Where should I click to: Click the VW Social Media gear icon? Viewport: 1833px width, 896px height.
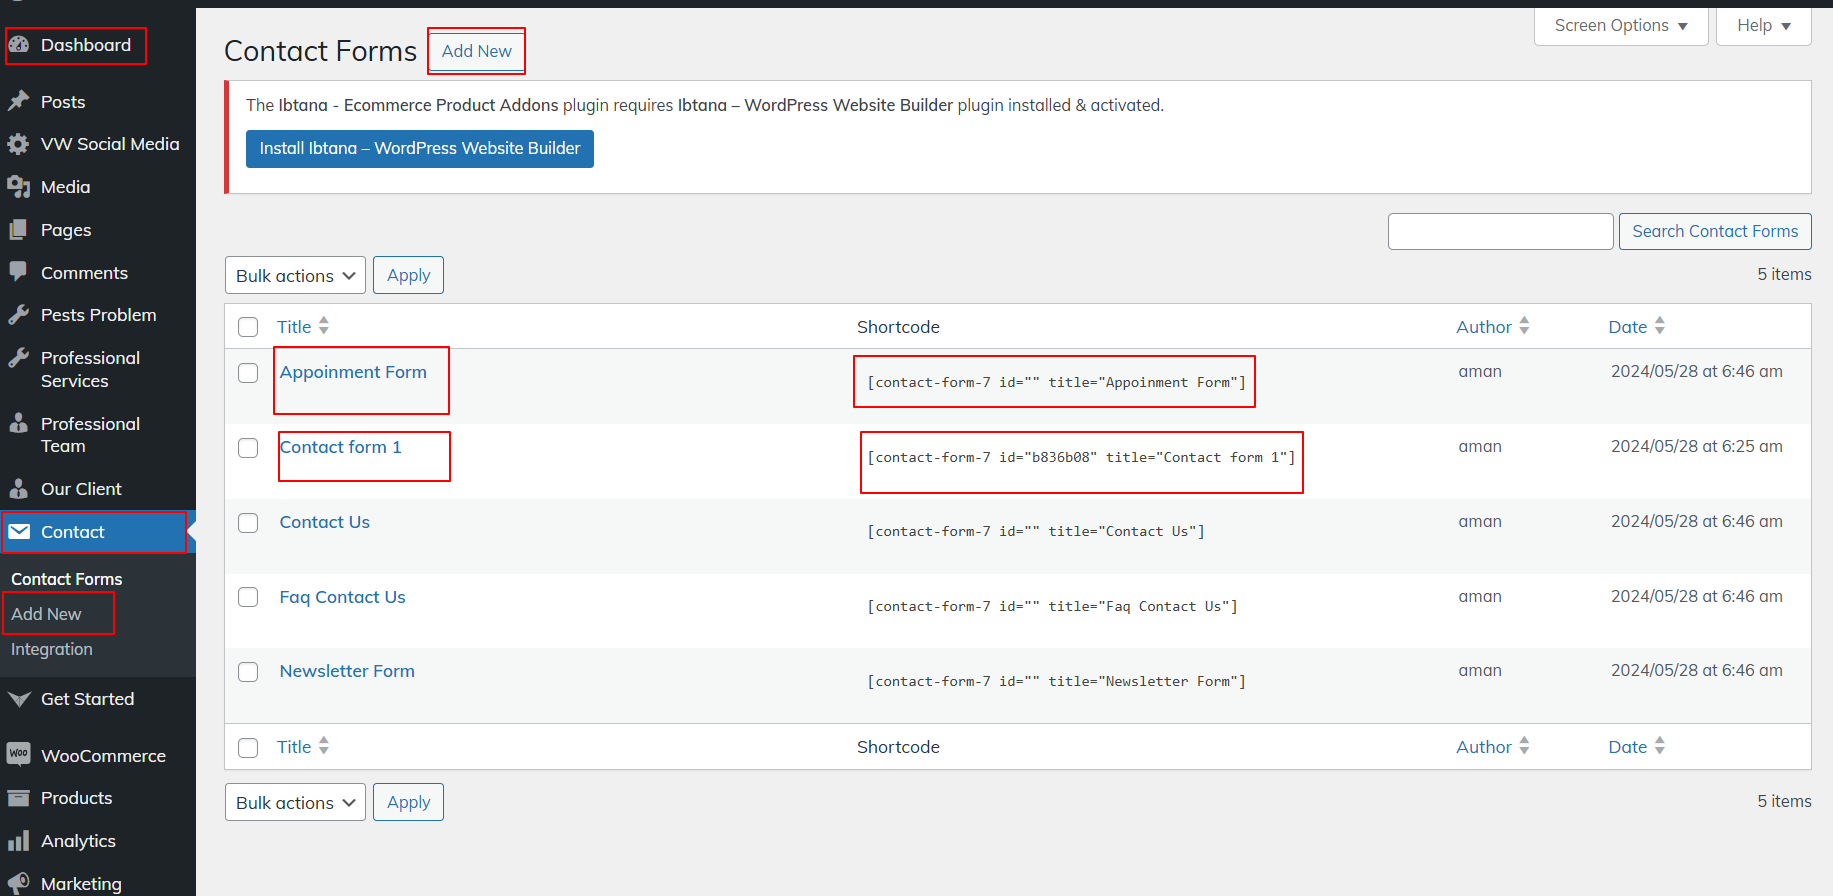[18, 144]
